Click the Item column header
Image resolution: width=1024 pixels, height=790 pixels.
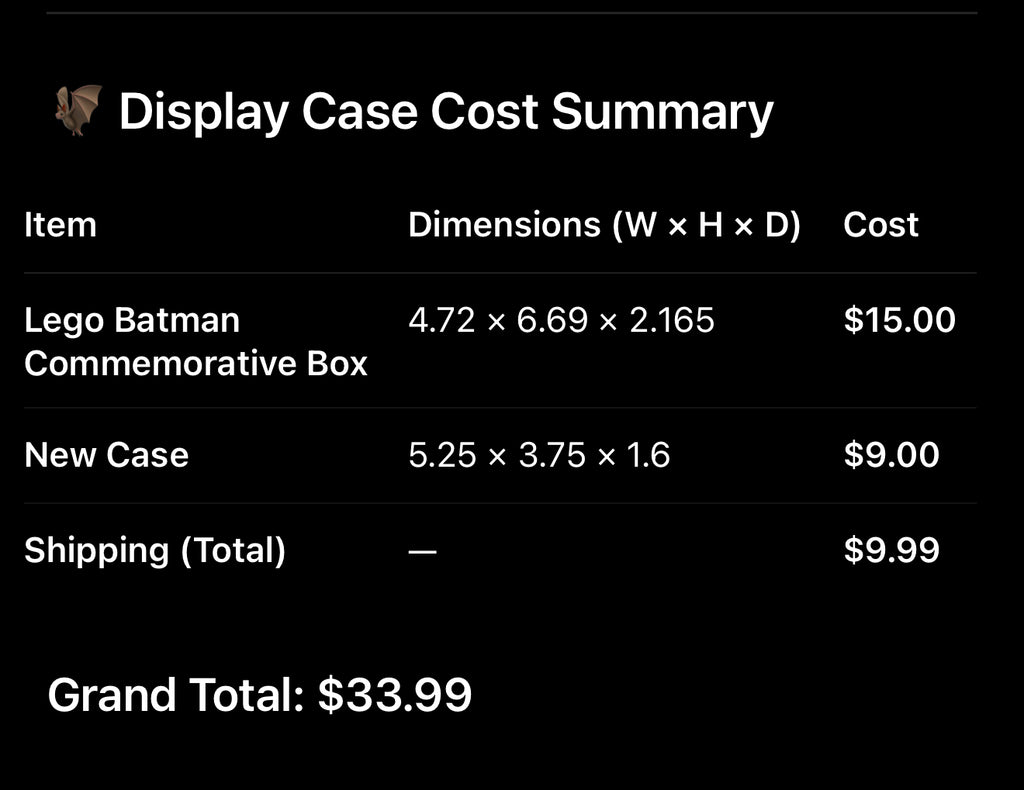coord(60,225)
